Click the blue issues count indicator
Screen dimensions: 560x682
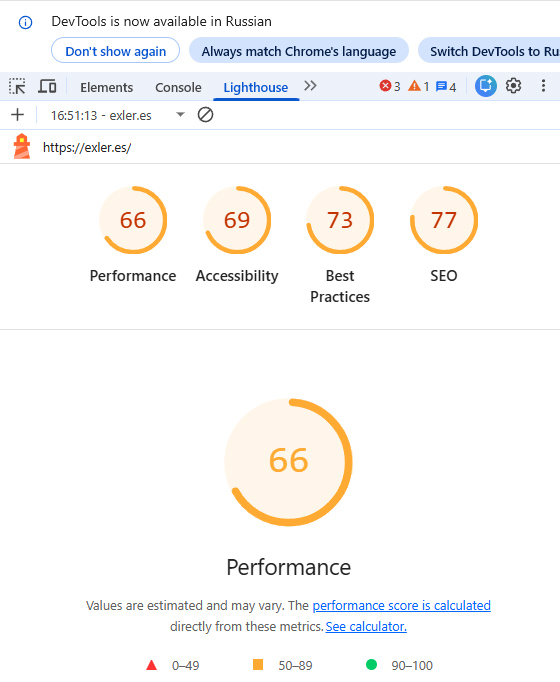[446, 87]
